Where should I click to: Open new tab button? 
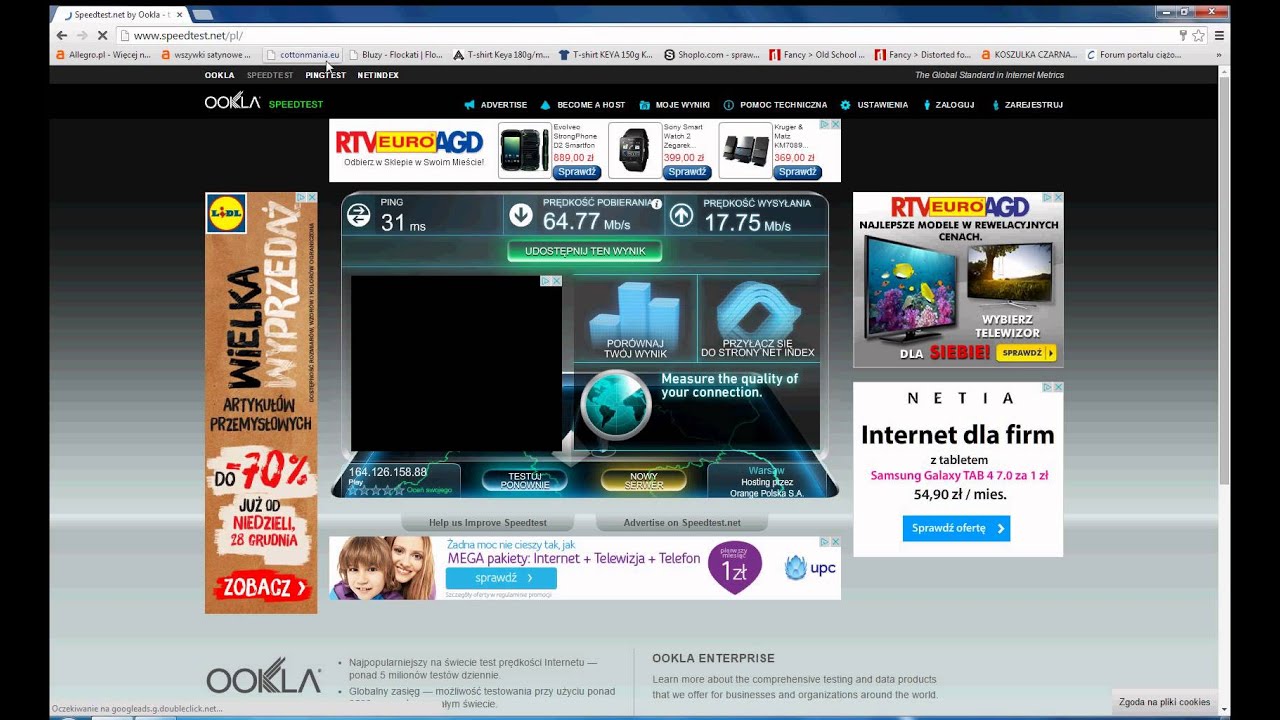click(202, 14)
